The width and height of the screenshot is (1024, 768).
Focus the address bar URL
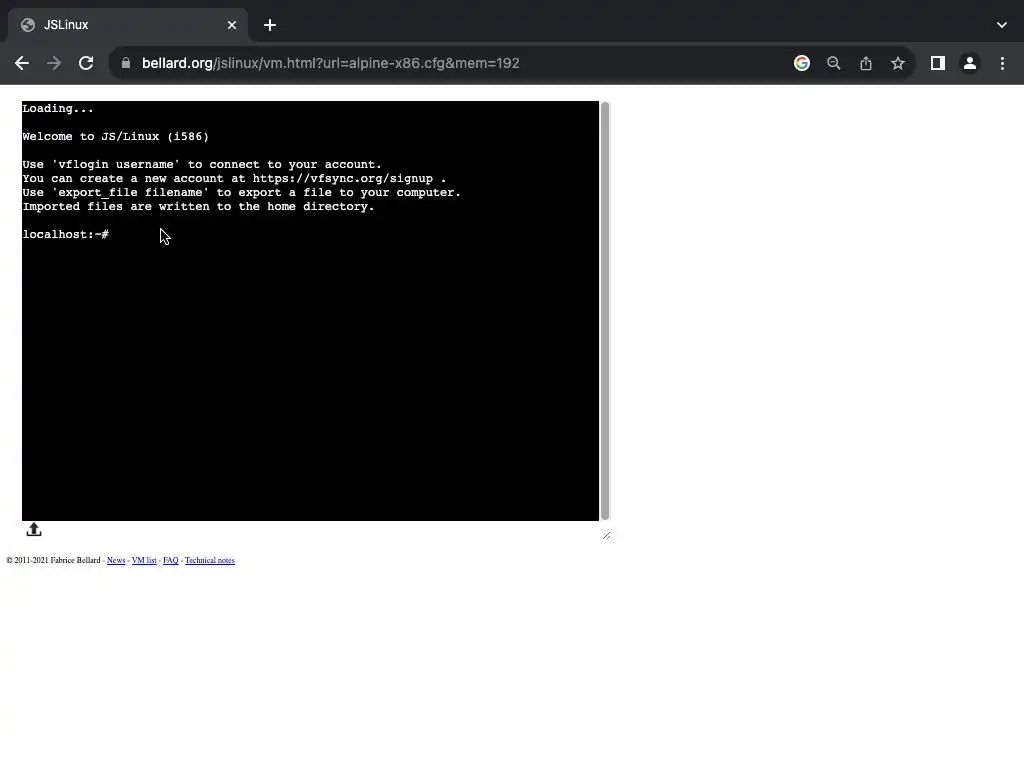tap(330, 63)
